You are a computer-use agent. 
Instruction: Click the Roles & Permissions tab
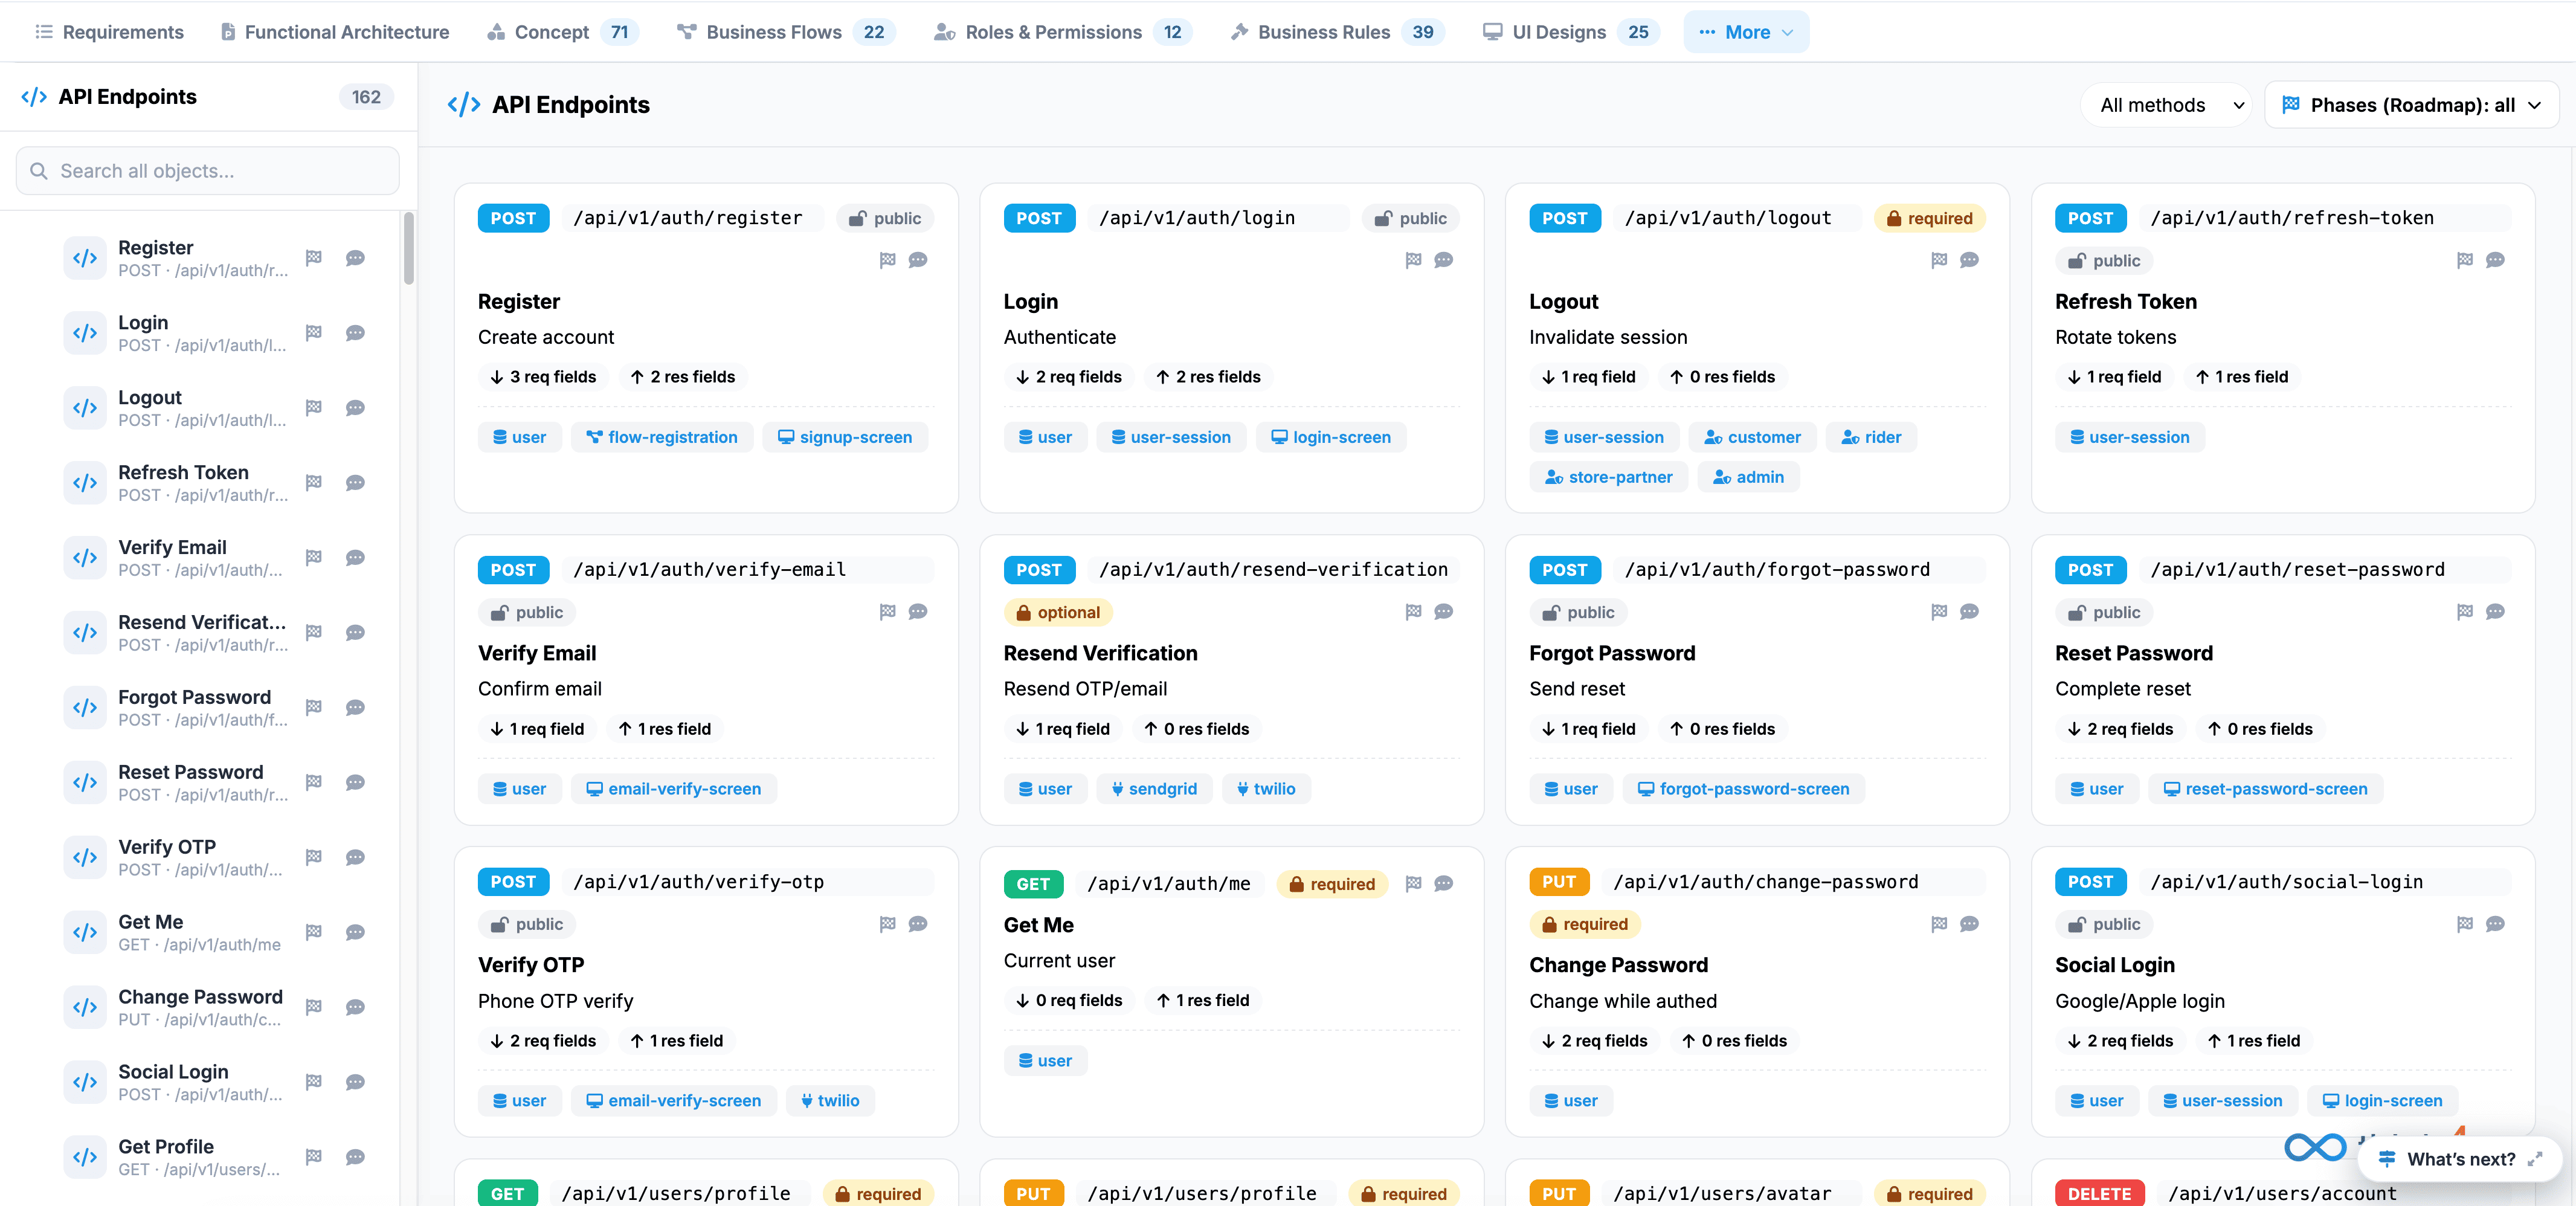[x=1062, y=32]
